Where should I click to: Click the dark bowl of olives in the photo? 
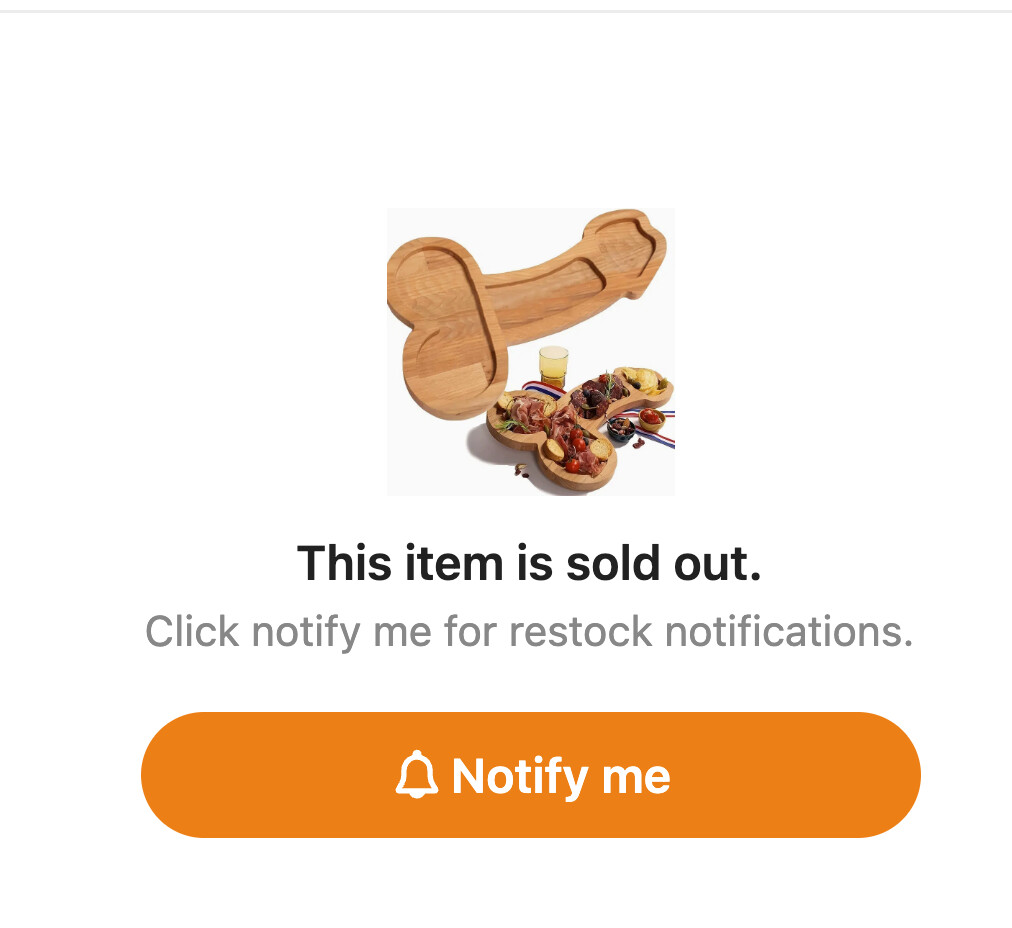pyautogui.click(x=620, y=431)
